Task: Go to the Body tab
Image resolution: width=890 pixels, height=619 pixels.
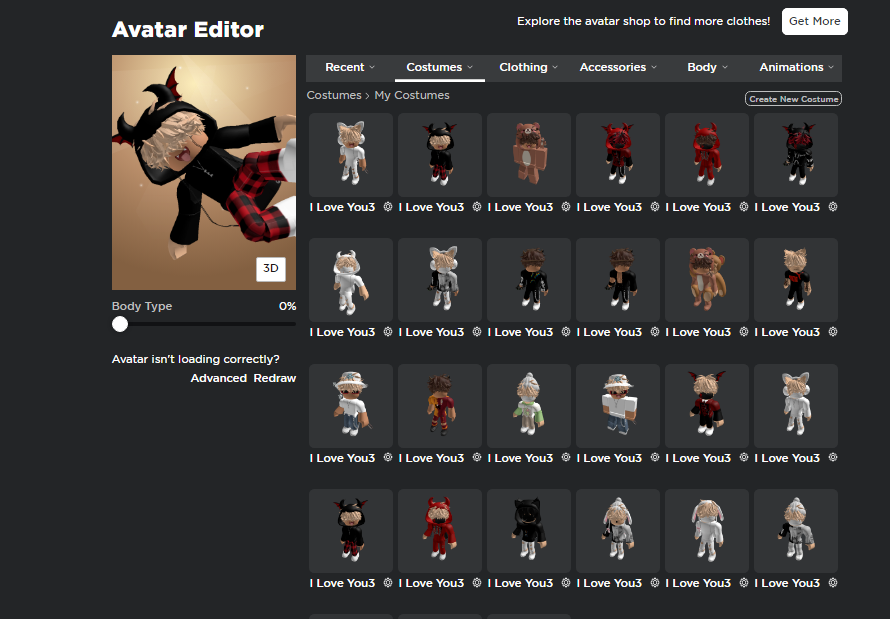Action: coord(707,68)
